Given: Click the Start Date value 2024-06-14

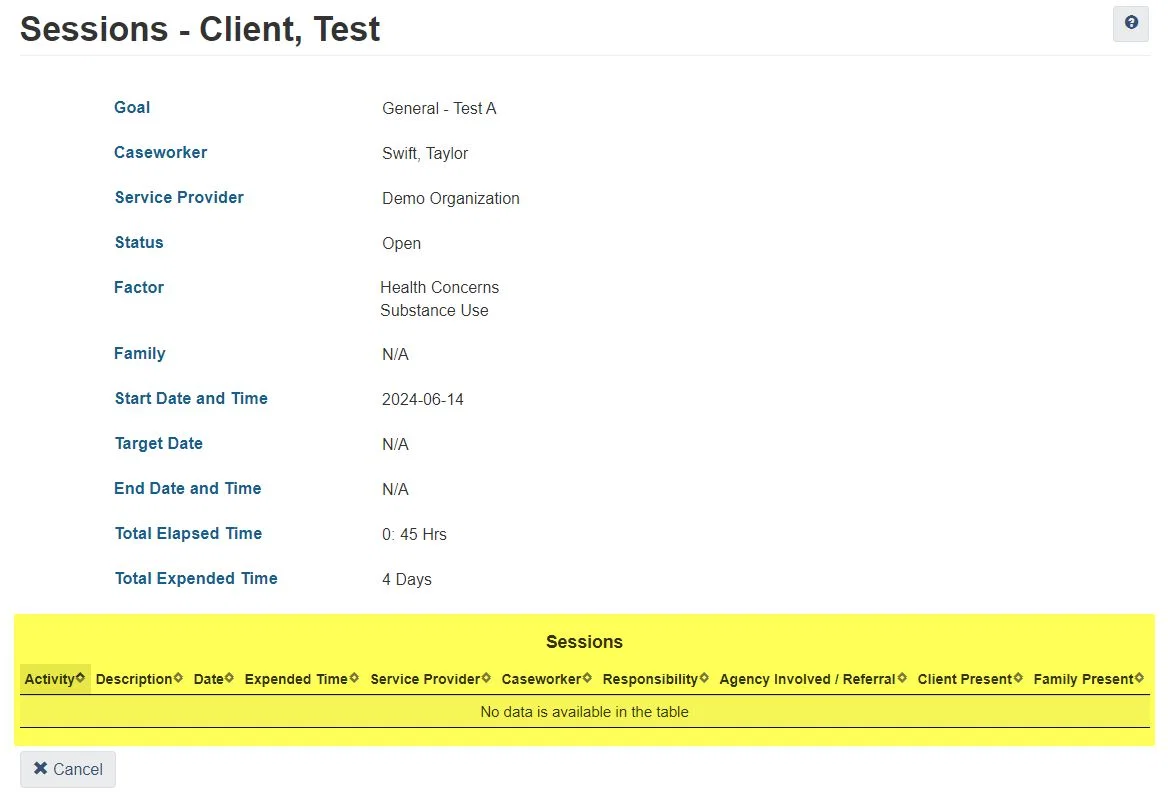Looking at the screenshot, I should point(422,399).
